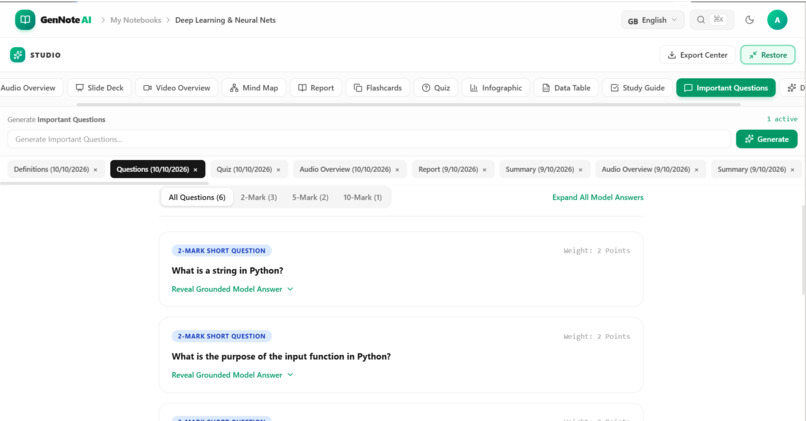Close the first Summary (9/10/2026) chip

pos(580,170)
